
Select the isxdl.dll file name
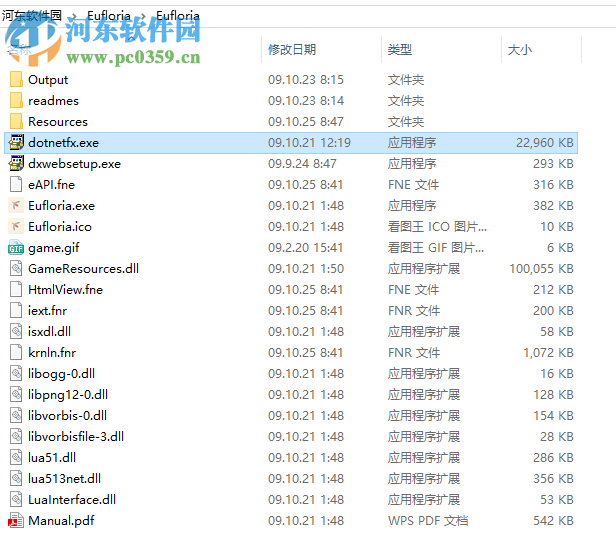pos(49,332)
